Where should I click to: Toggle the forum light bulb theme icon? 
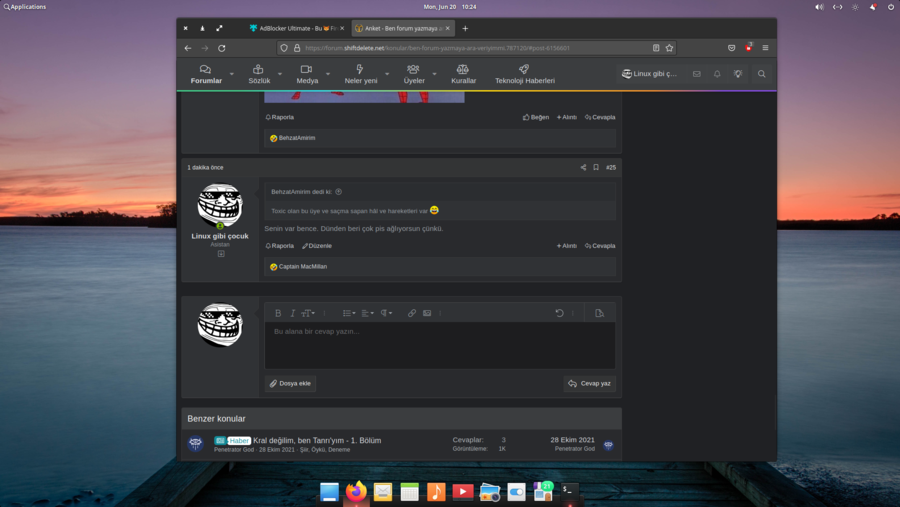(x=738, y=73)
